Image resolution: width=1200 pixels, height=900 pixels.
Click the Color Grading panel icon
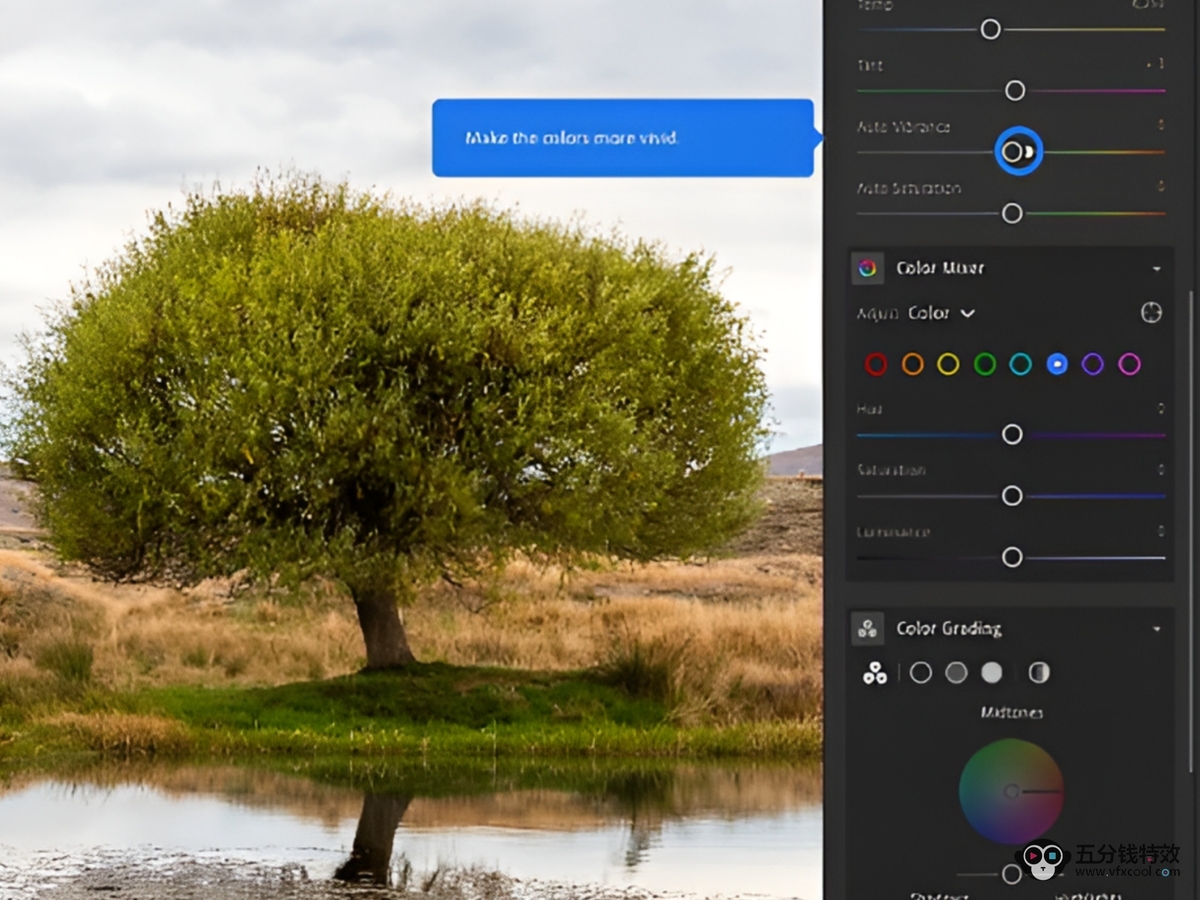(x=867, y=629)
